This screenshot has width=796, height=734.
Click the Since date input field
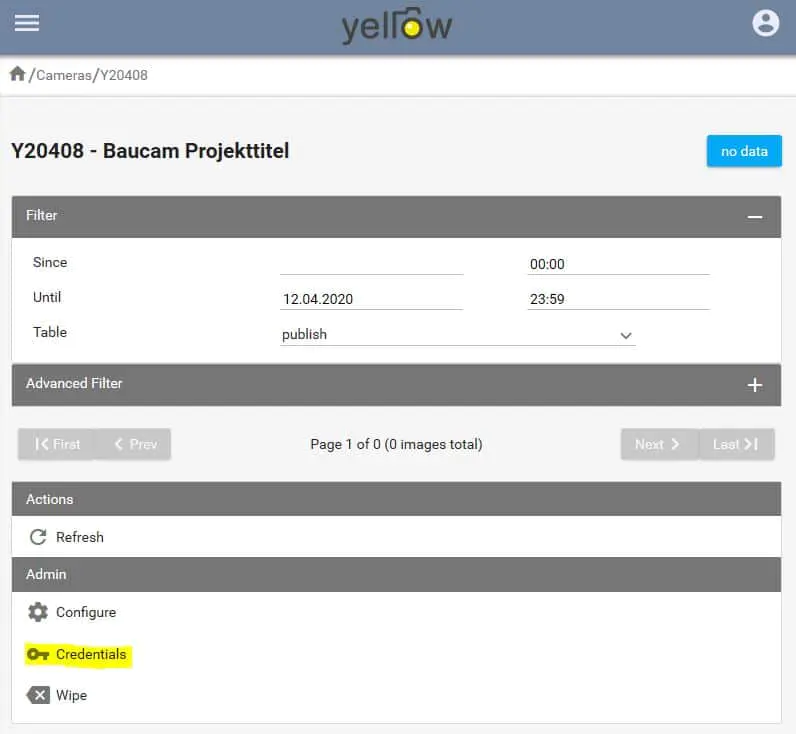371,264
